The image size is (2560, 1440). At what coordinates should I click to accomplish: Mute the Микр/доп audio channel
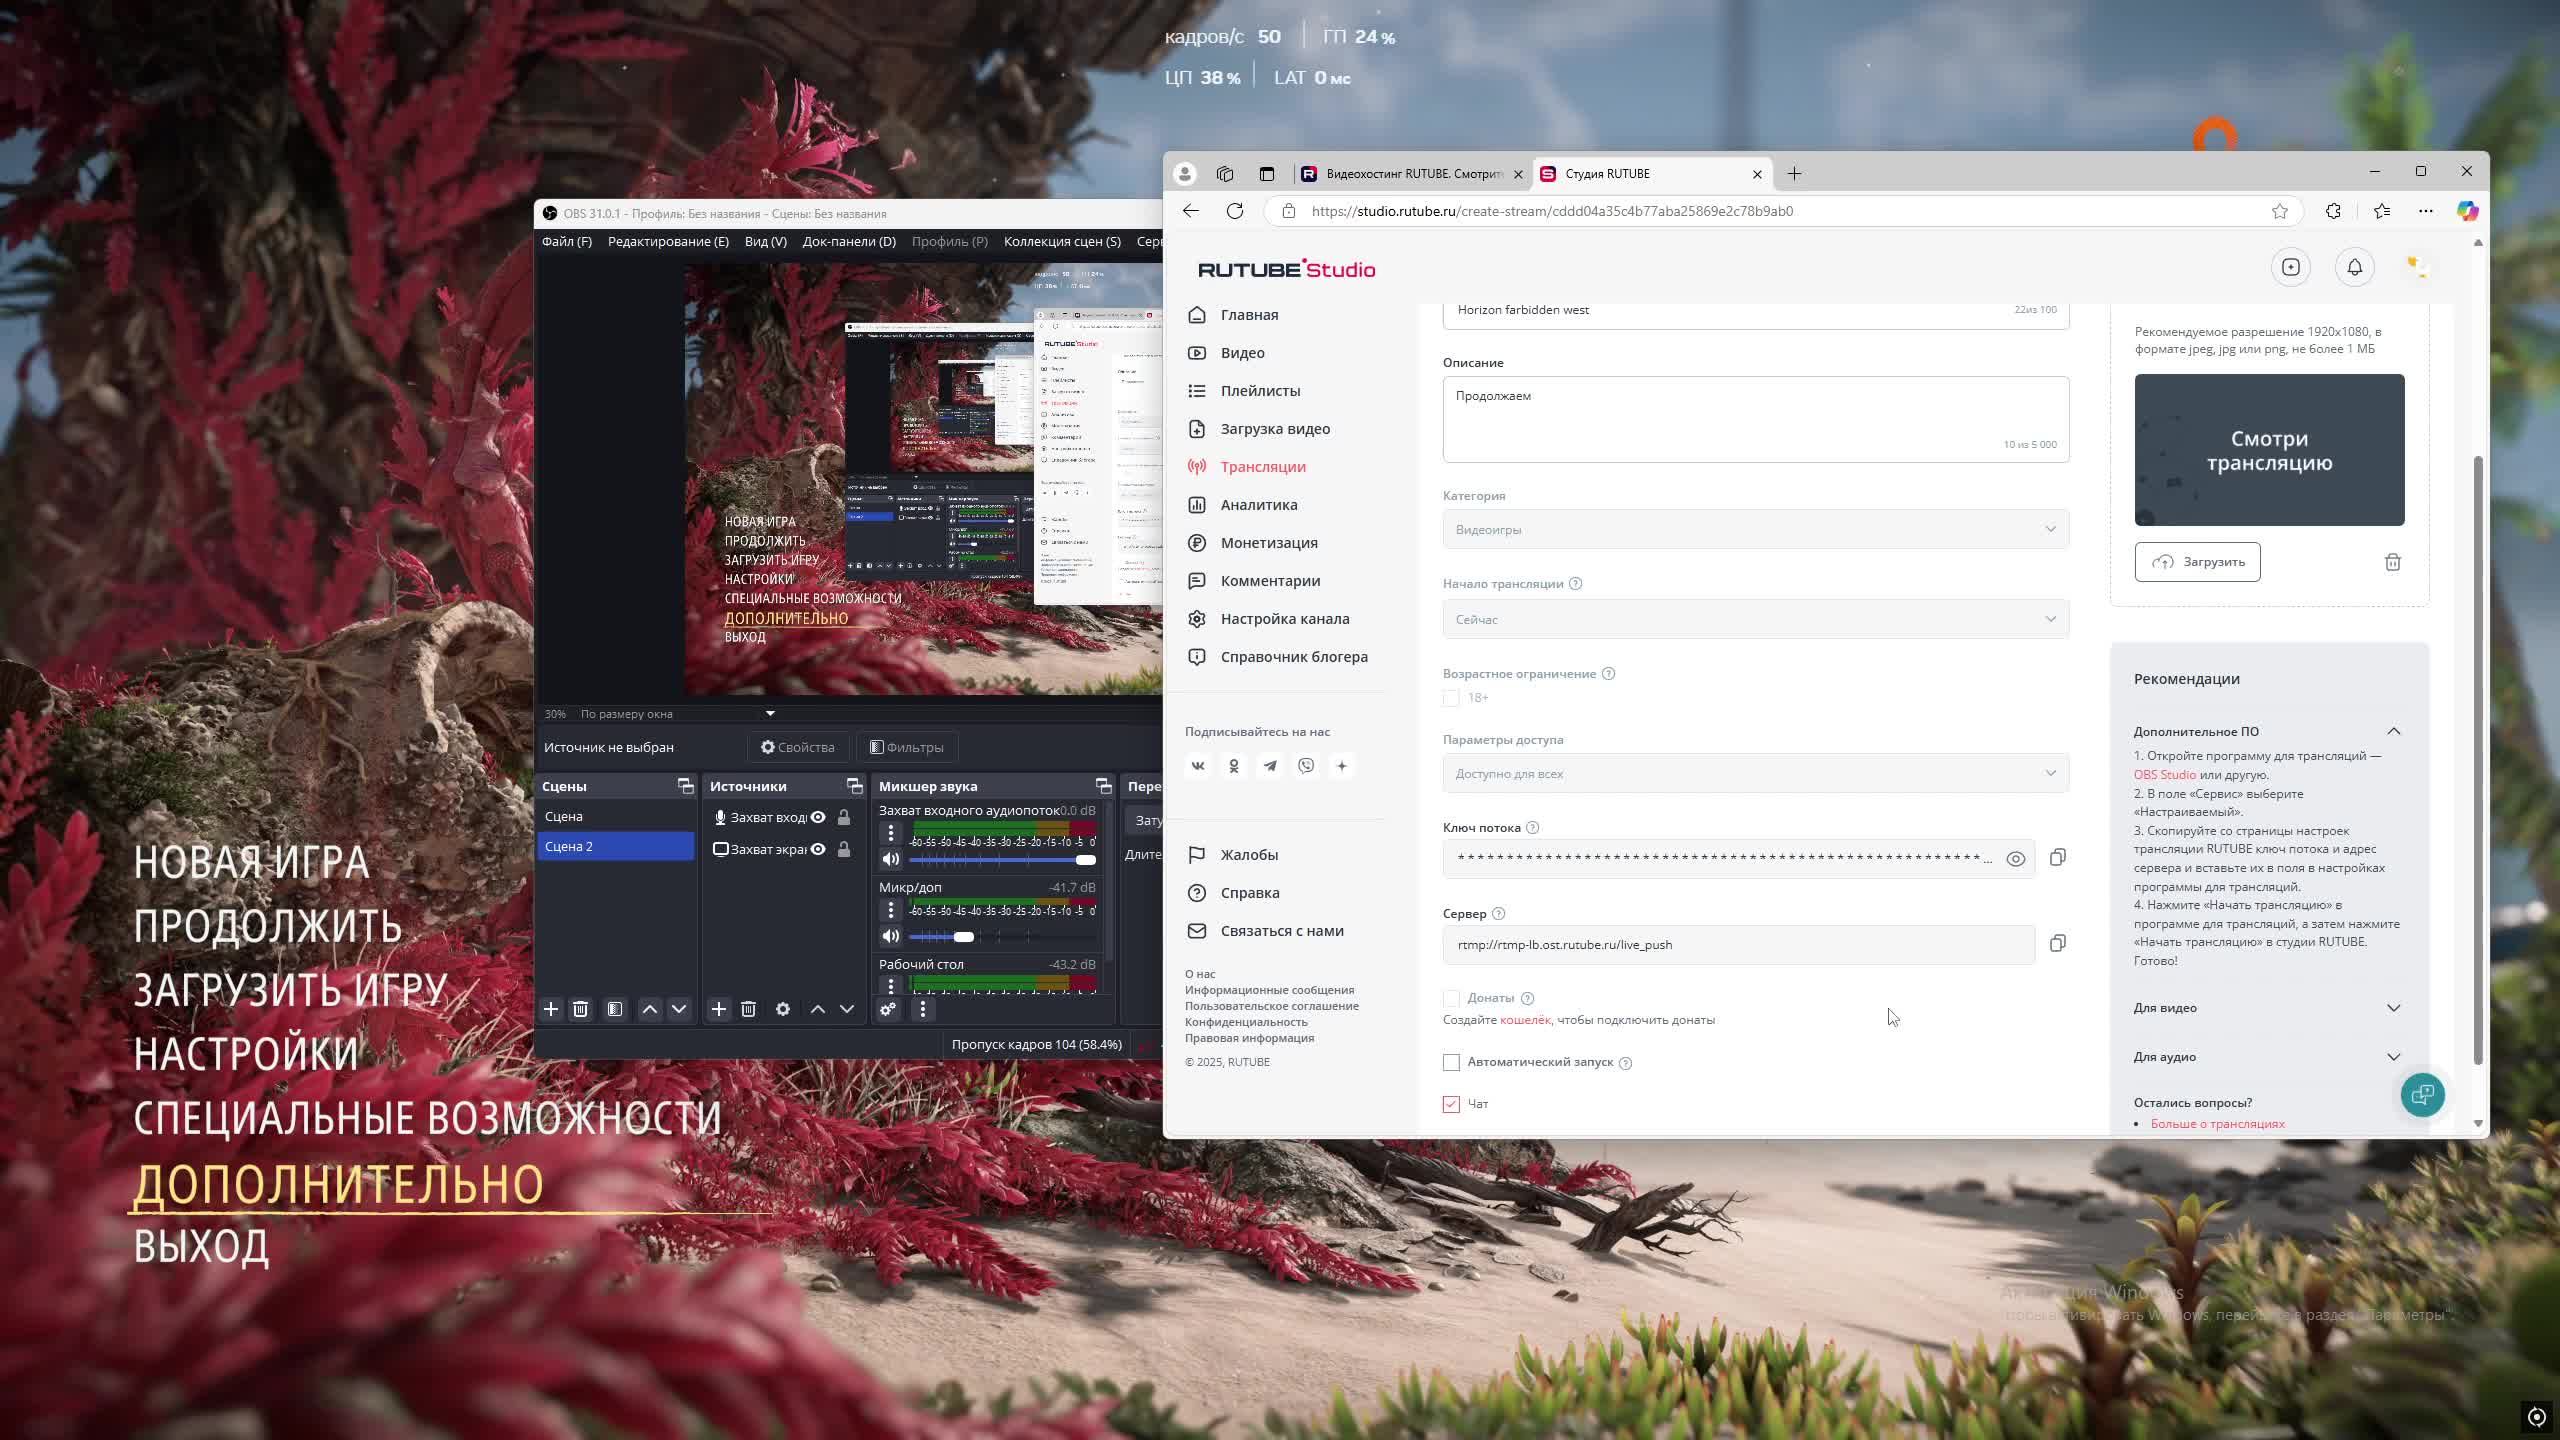tap(890, 936)
